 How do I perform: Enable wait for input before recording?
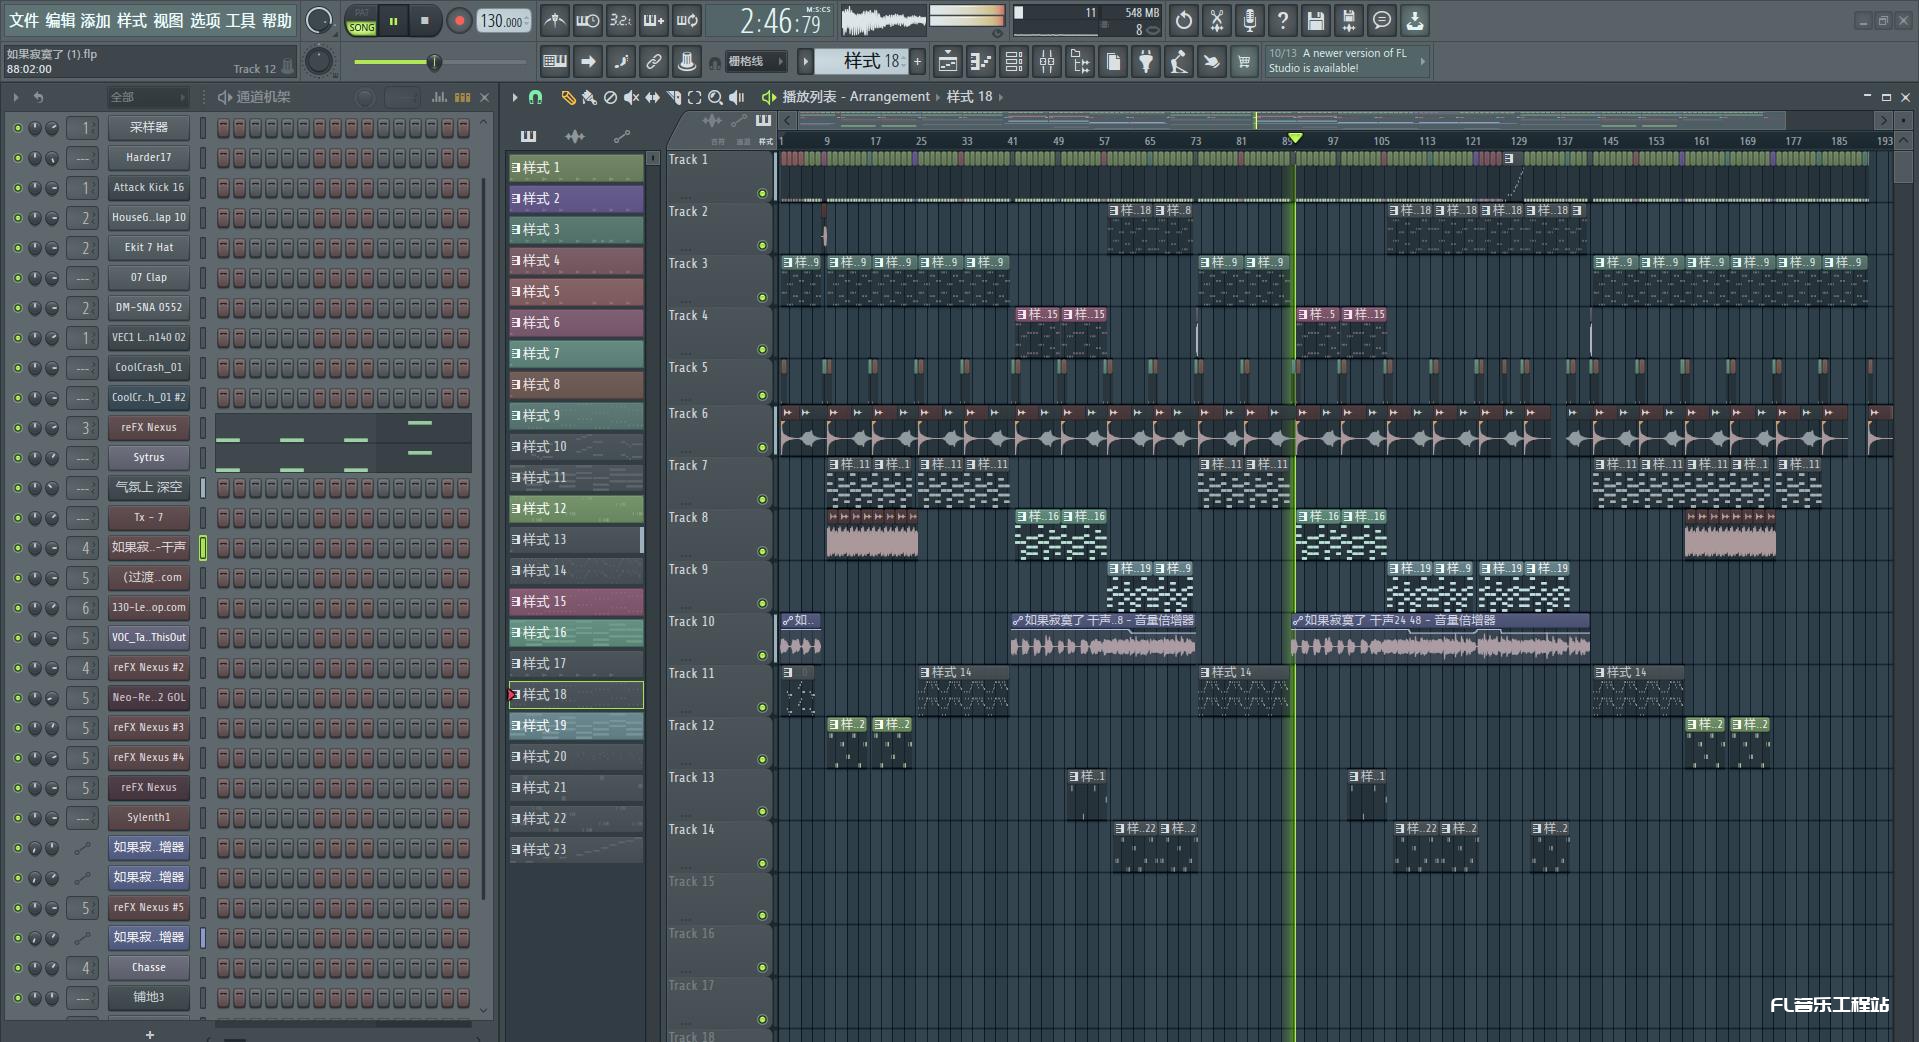(x=587, y=20)
